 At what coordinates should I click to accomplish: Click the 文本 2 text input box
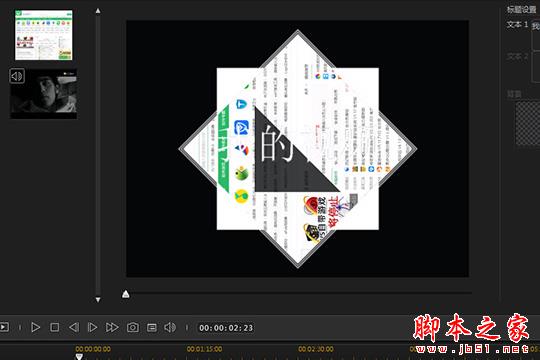click(x=536, y=66)
